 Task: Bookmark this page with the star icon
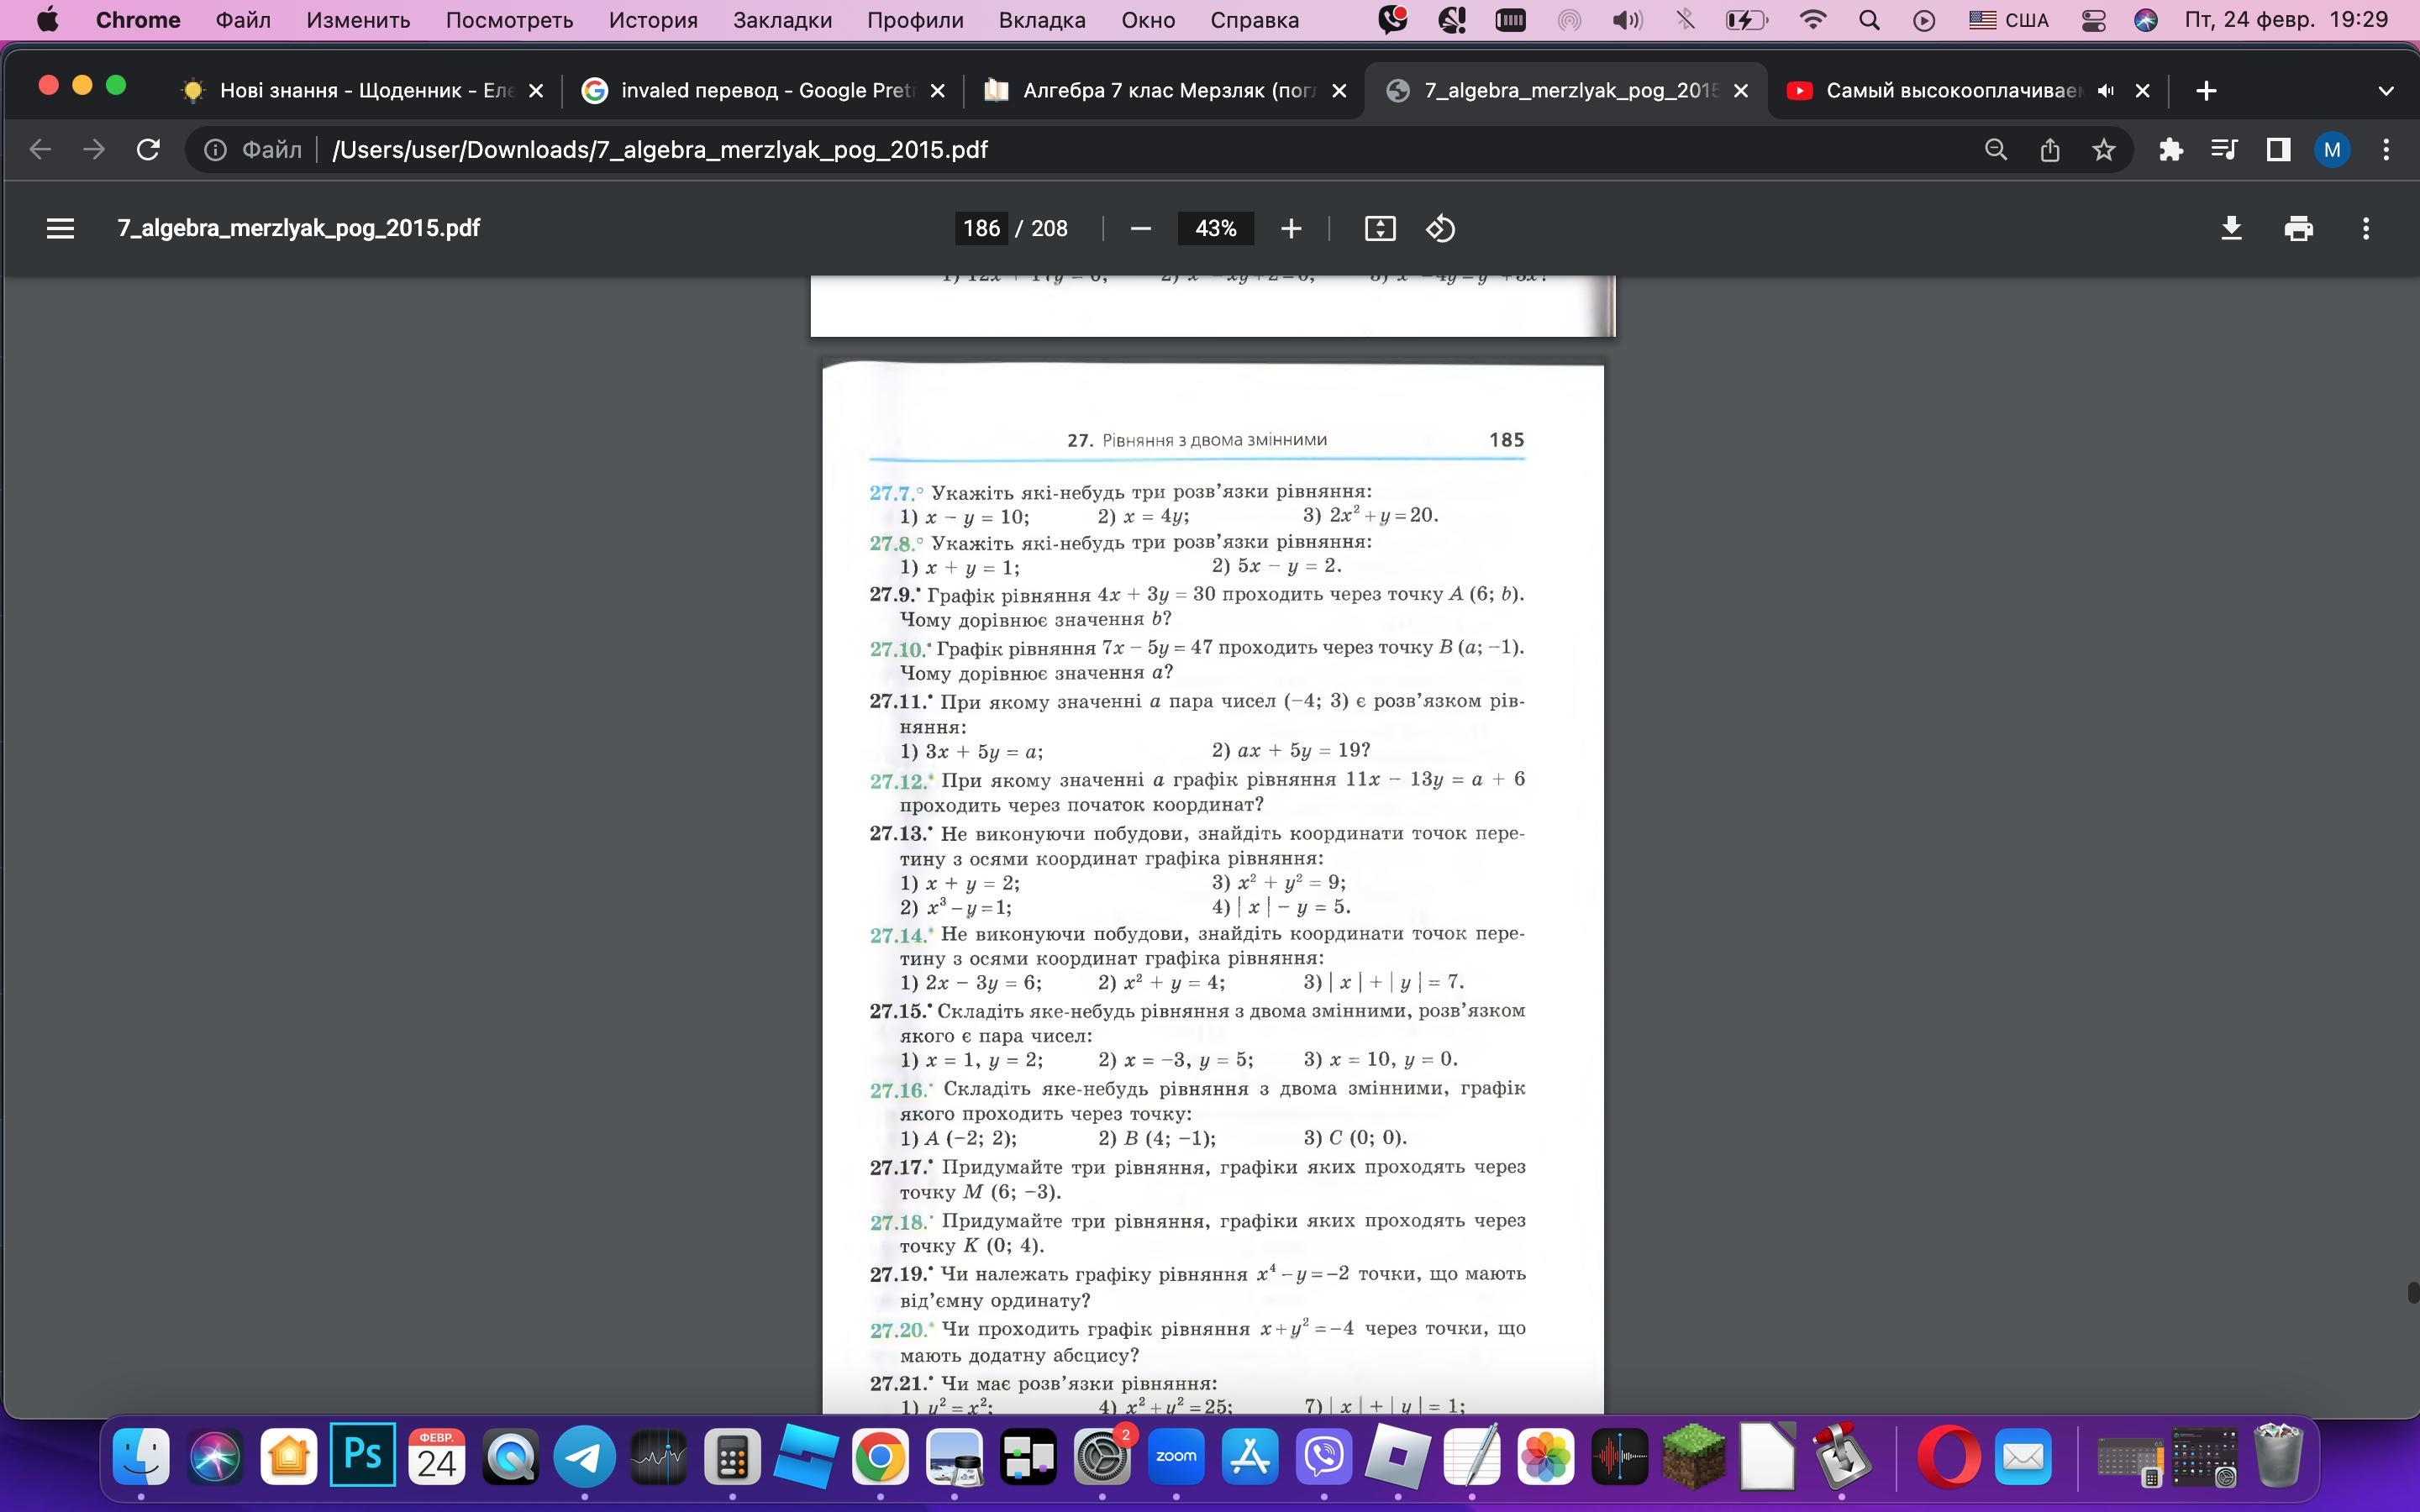click(2104, 150)
